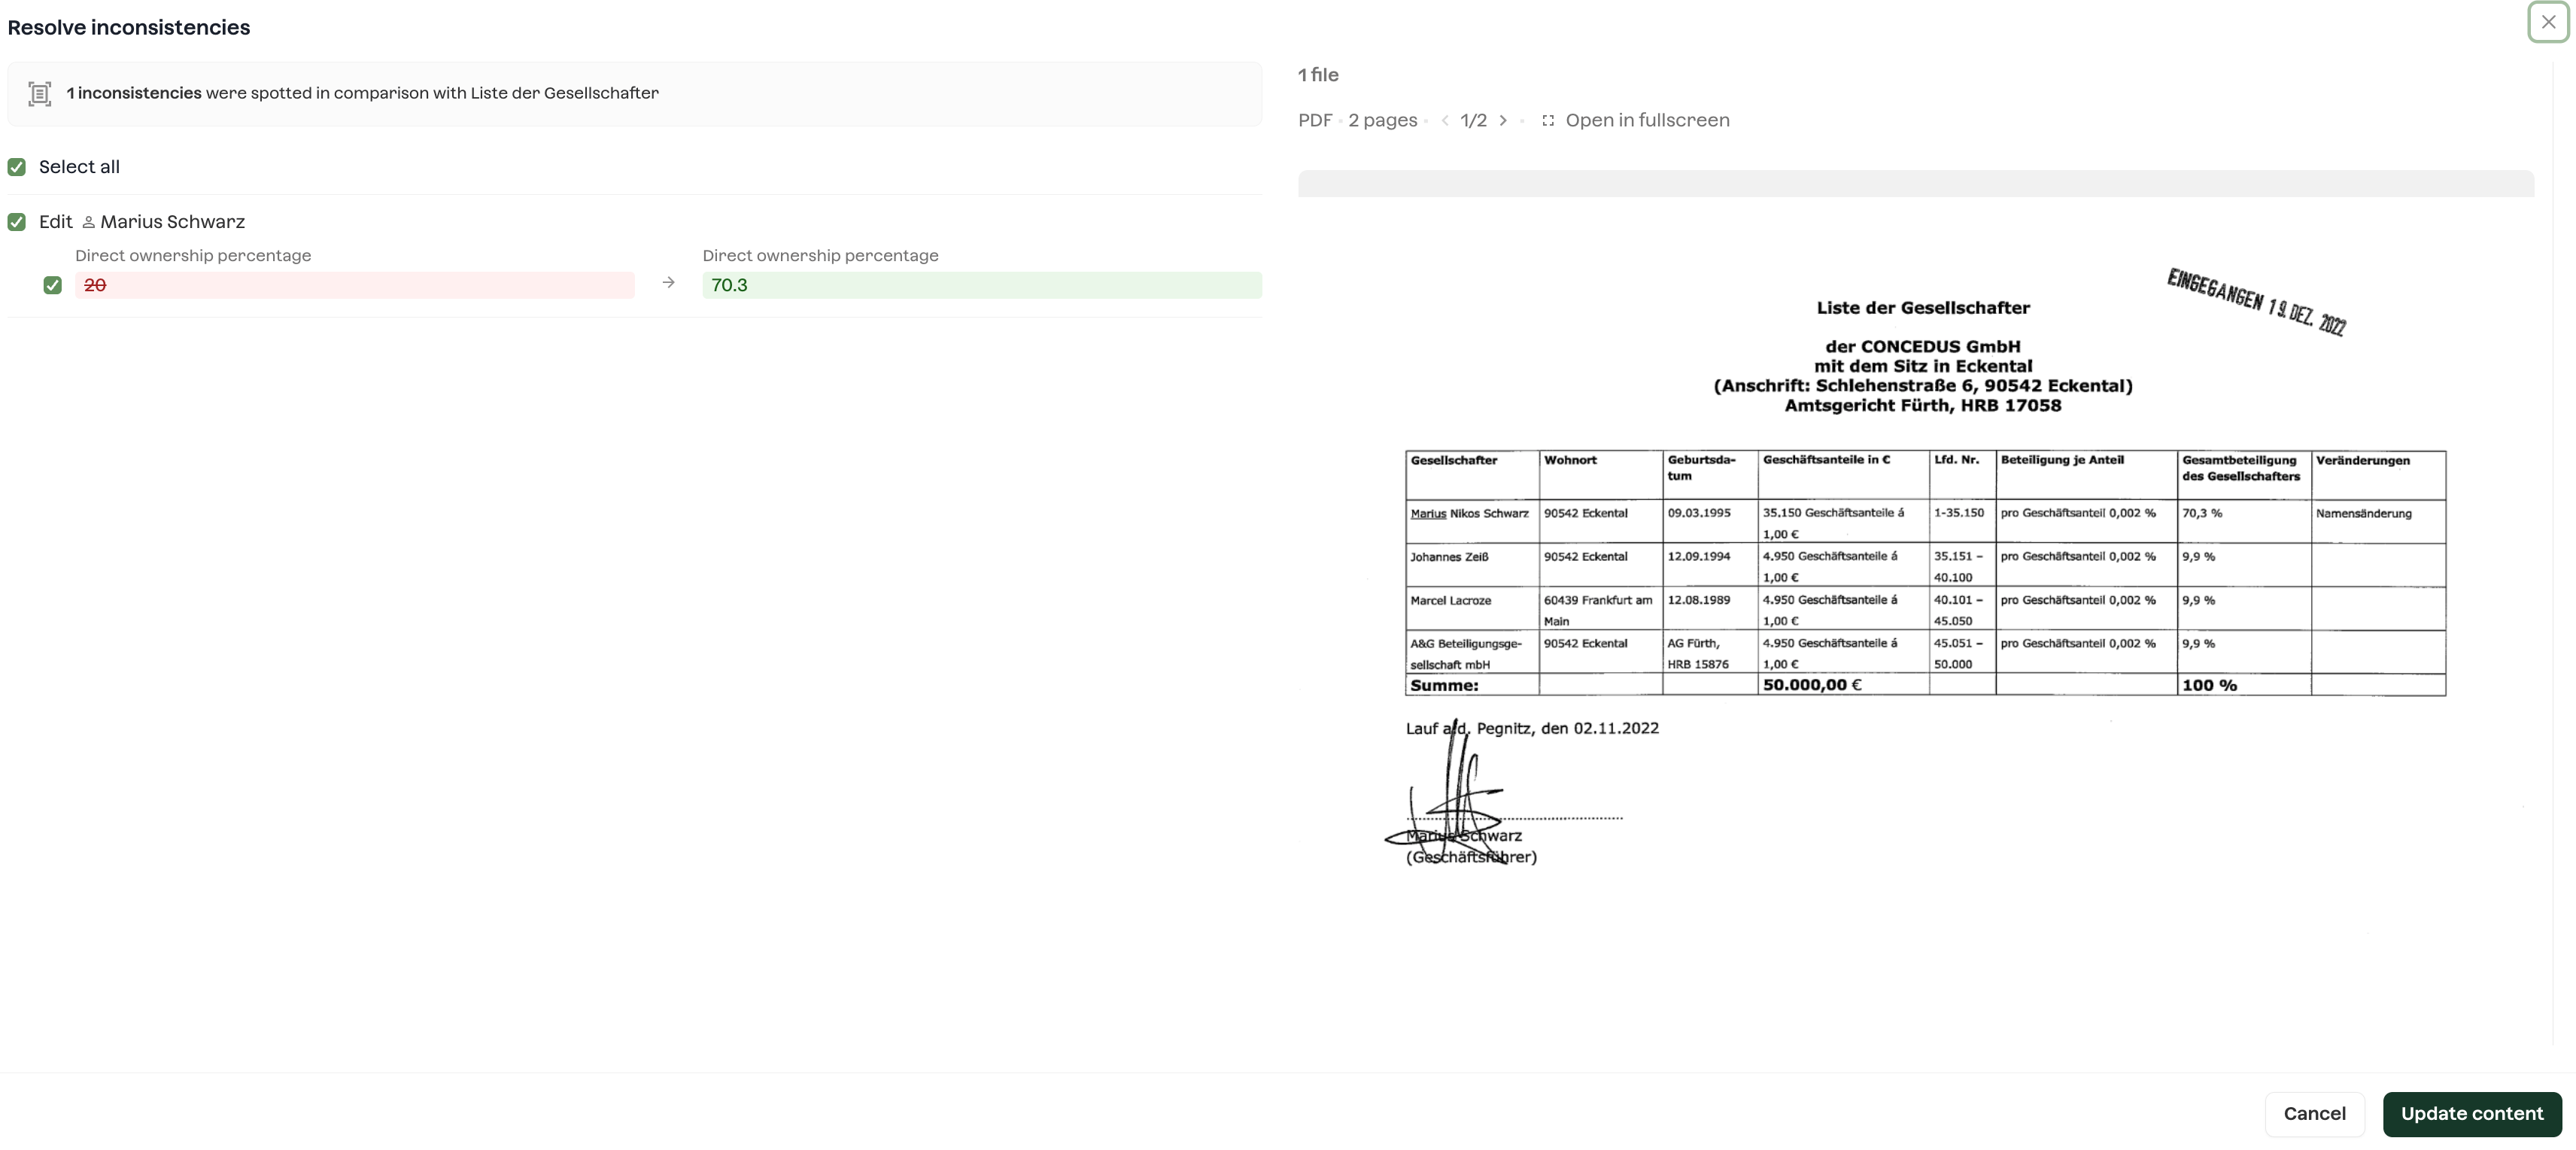Image resolution: width=2576 pixels, height=1150 pixels.
Task: Click the old ownership value 20 field
Action: [354, 285]
